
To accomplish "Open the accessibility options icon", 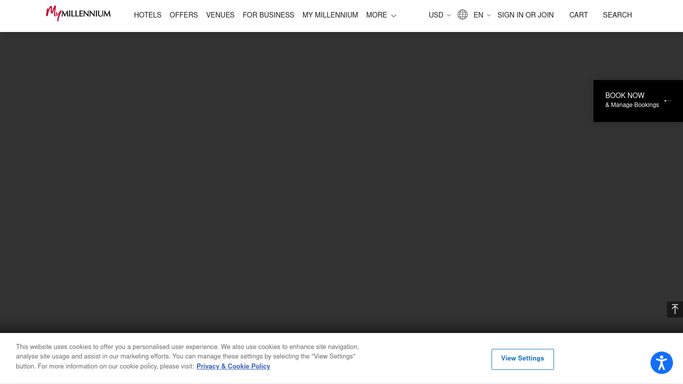I will pyautogui.click(x=662, y=363).
